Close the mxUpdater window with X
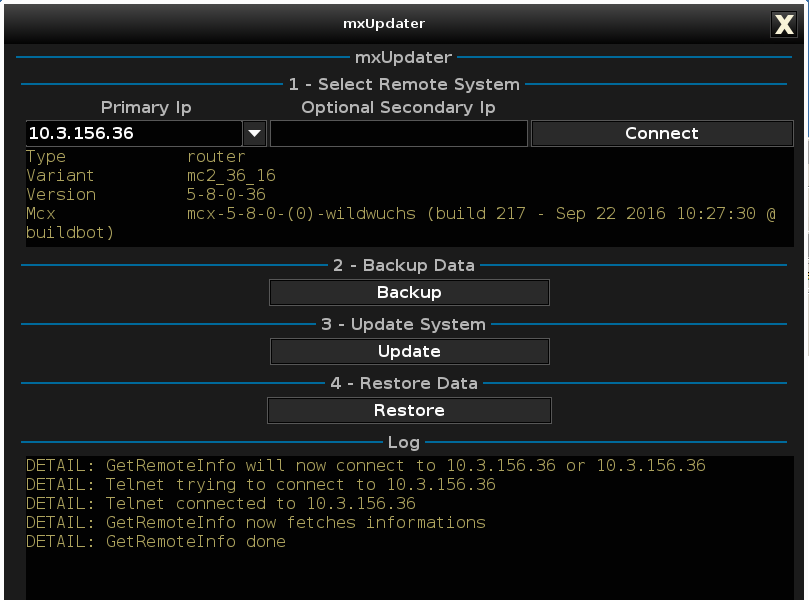 (x=784, y=24)
